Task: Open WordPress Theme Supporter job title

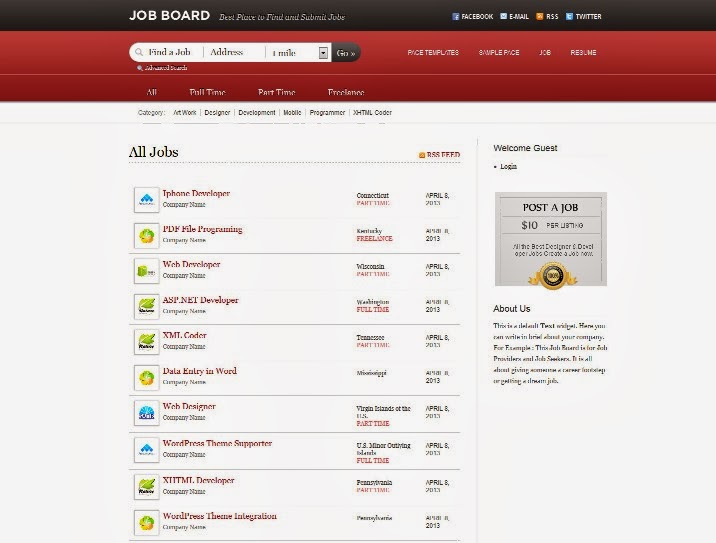Action: [217, 443]
